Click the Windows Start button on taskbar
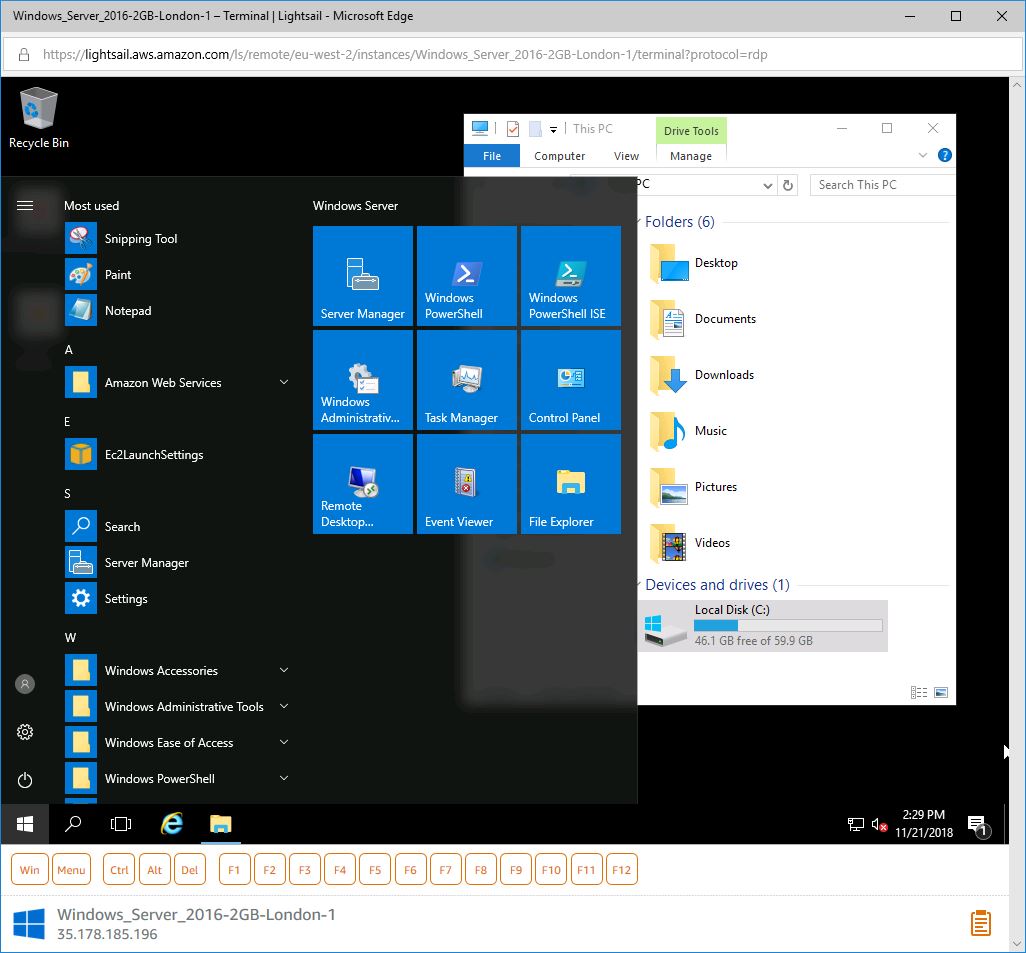 pos(25,824)
